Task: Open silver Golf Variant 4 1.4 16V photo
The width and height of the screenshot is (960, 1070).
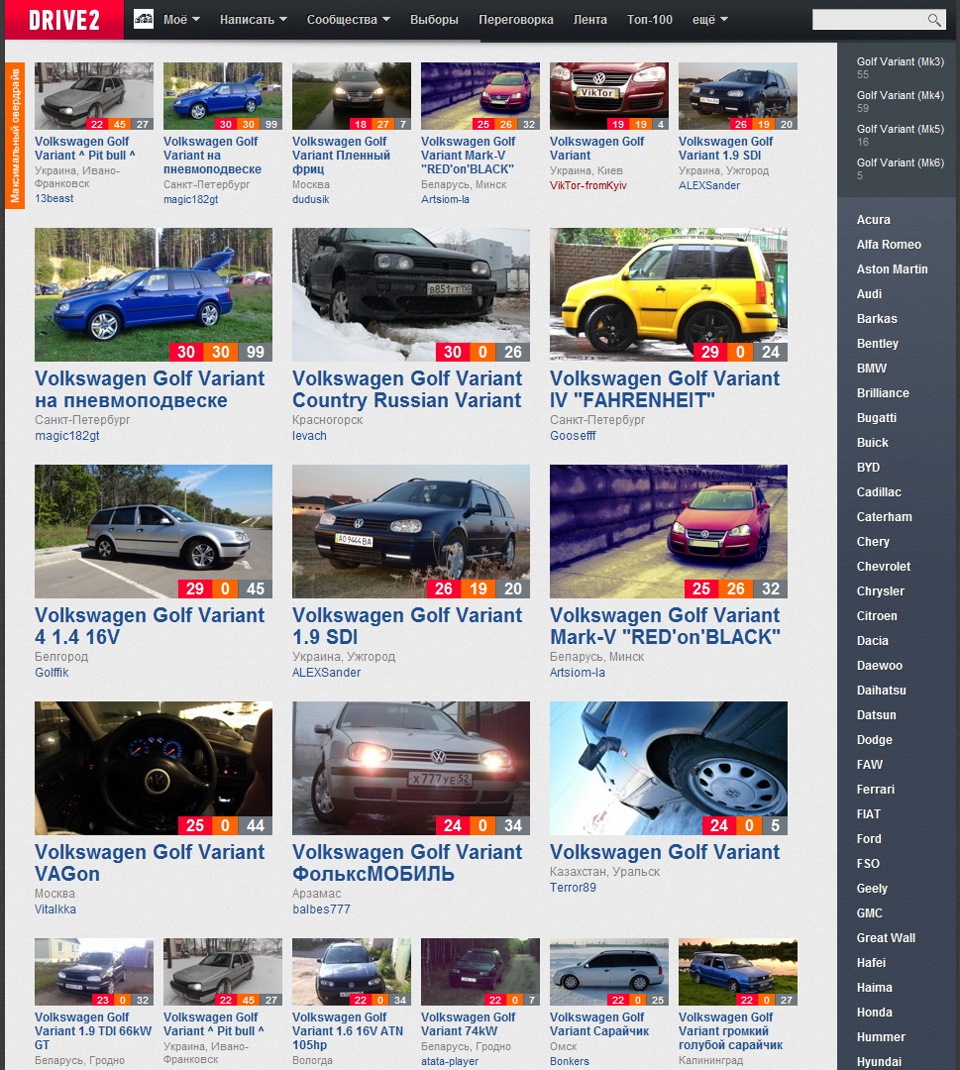Action: [x=154, y=532]
